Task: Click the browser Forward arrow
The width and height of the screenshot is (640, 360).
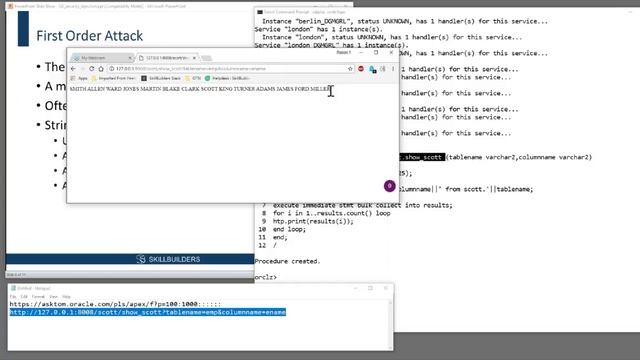Action: 82,69
